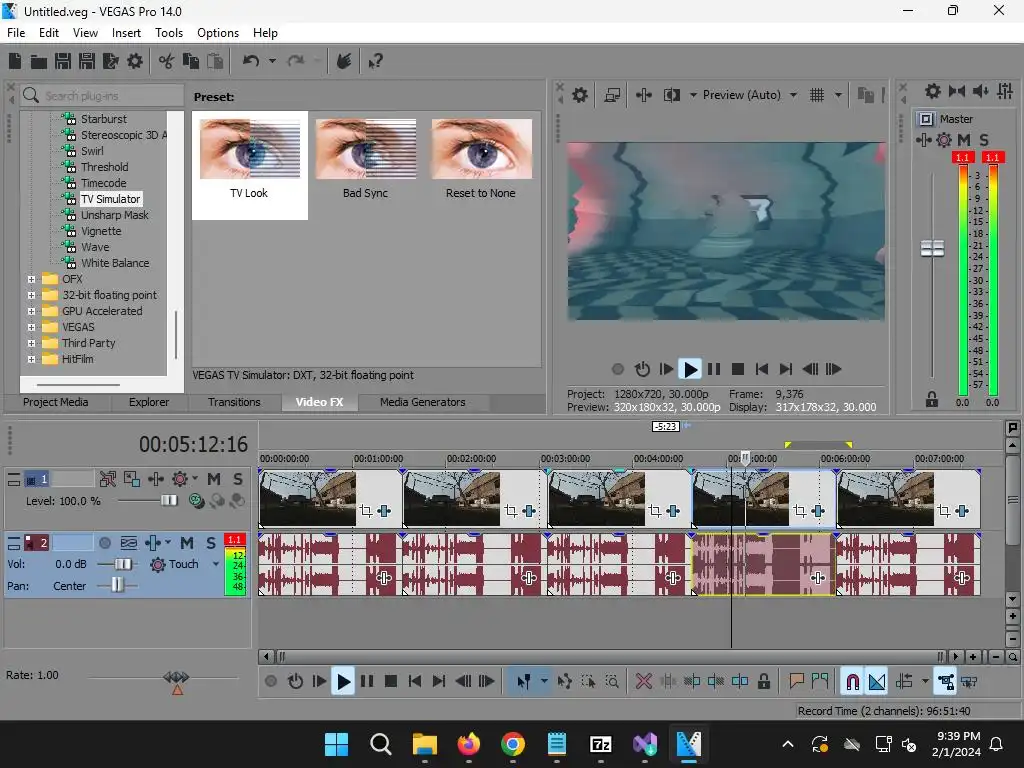Open preview overlays grid icon
The height and width of the screenshot is (768, 1024).
coord(817,95)
